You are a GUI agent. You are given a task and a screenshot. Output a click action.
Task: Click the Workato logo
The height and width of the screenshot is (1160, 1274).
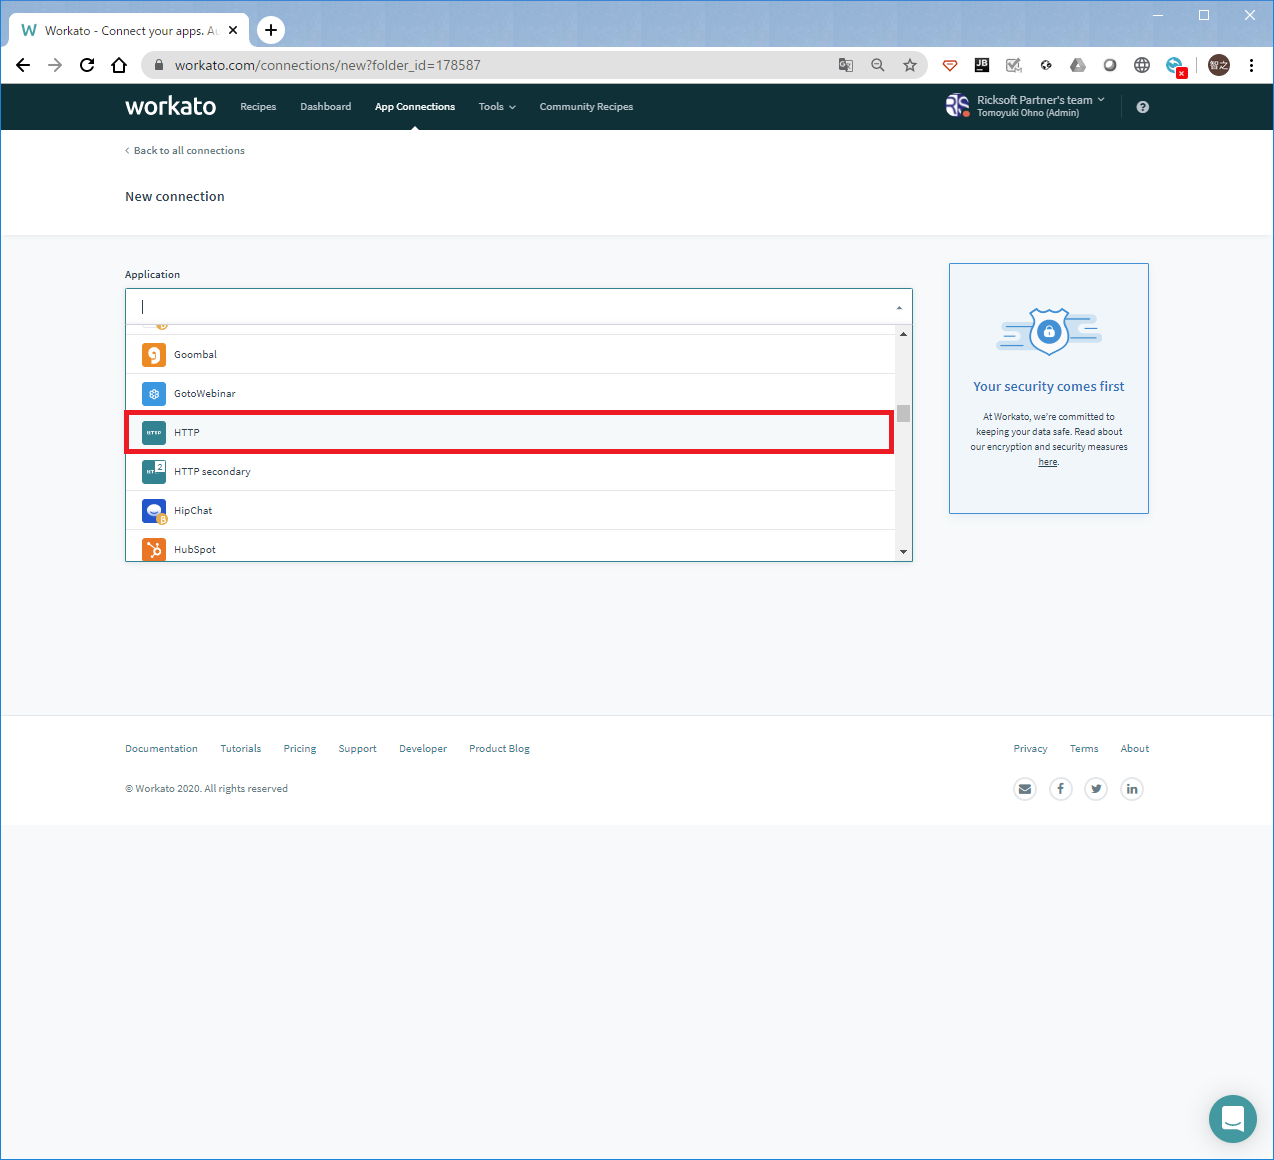[170, 106]
